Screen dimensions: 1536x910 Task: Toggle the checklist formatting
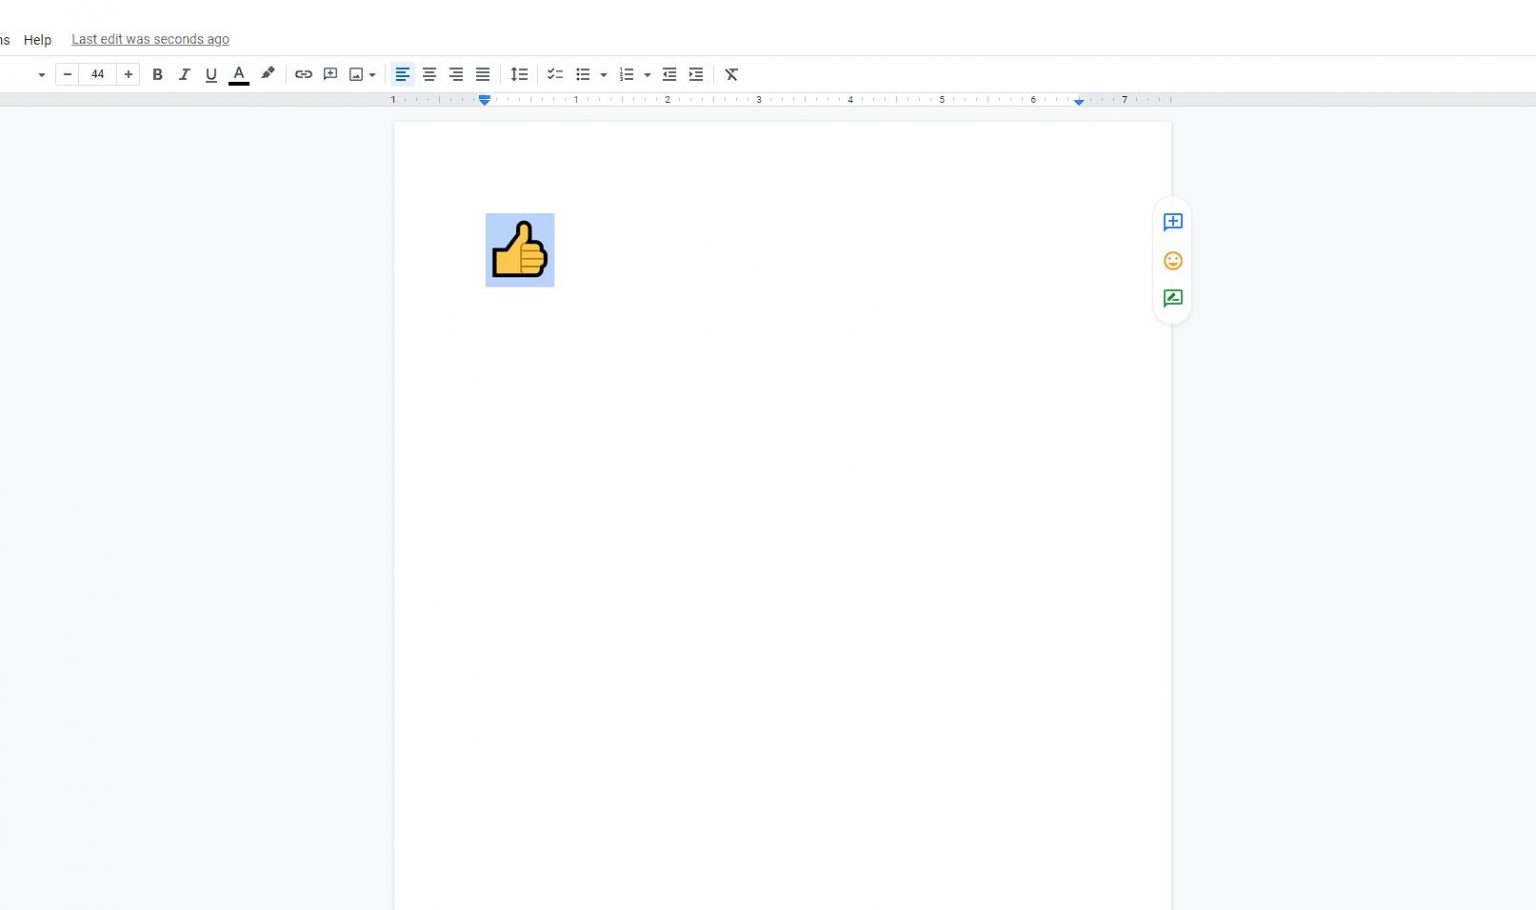pyautogui.click(x=556, y=74)
